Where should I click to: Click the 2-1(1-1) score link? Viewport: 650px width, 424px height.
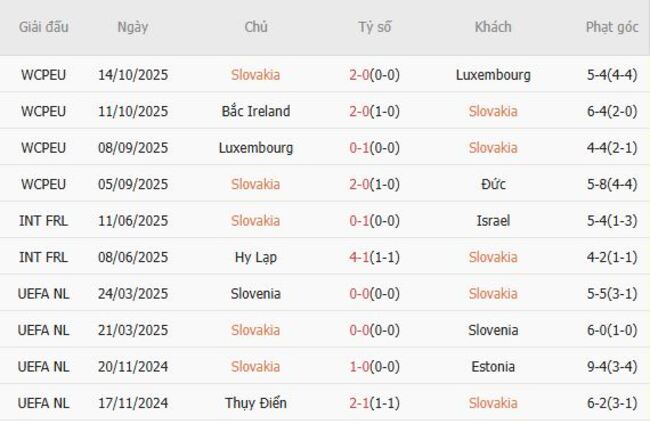pyautogui.click(x=375, y=403)
